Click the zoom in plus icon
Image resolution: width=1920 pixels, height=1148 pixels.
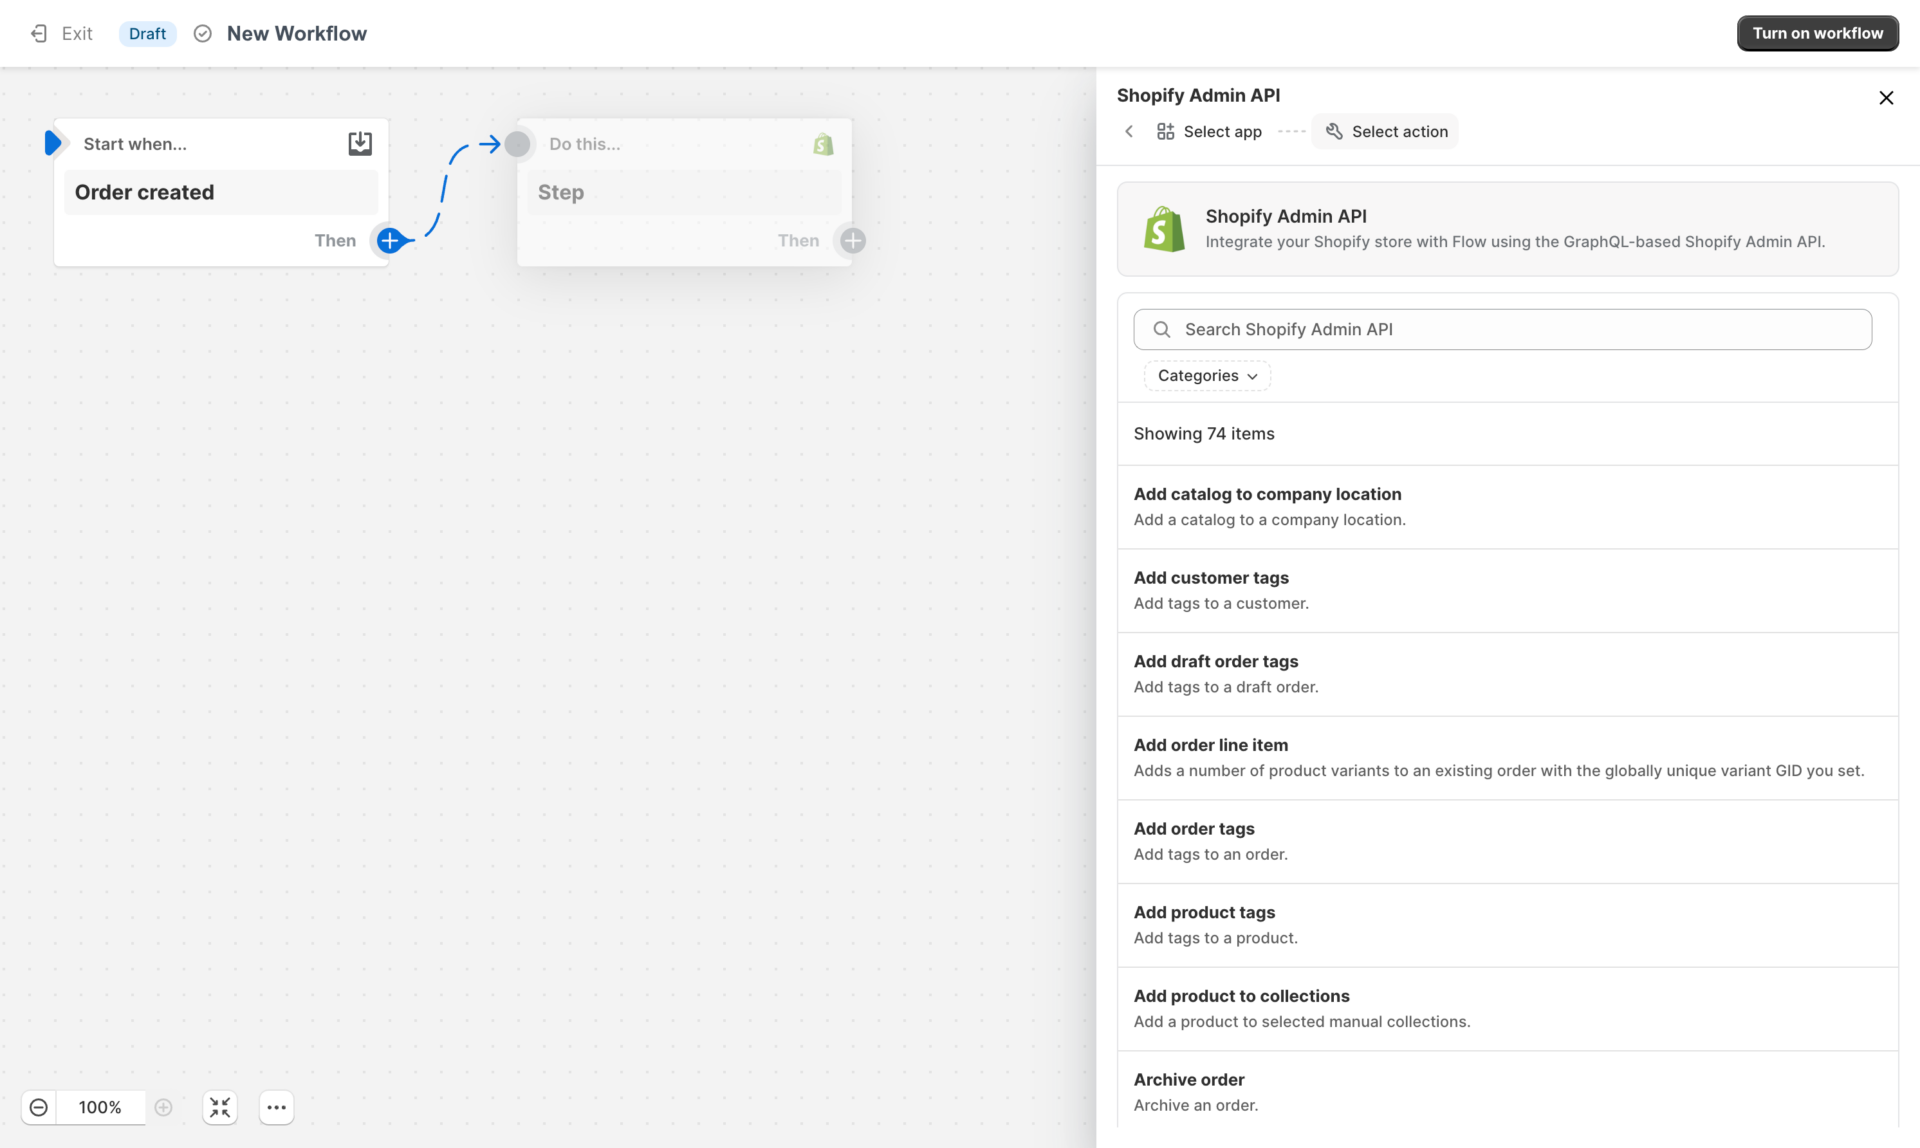click(164, 1107)
